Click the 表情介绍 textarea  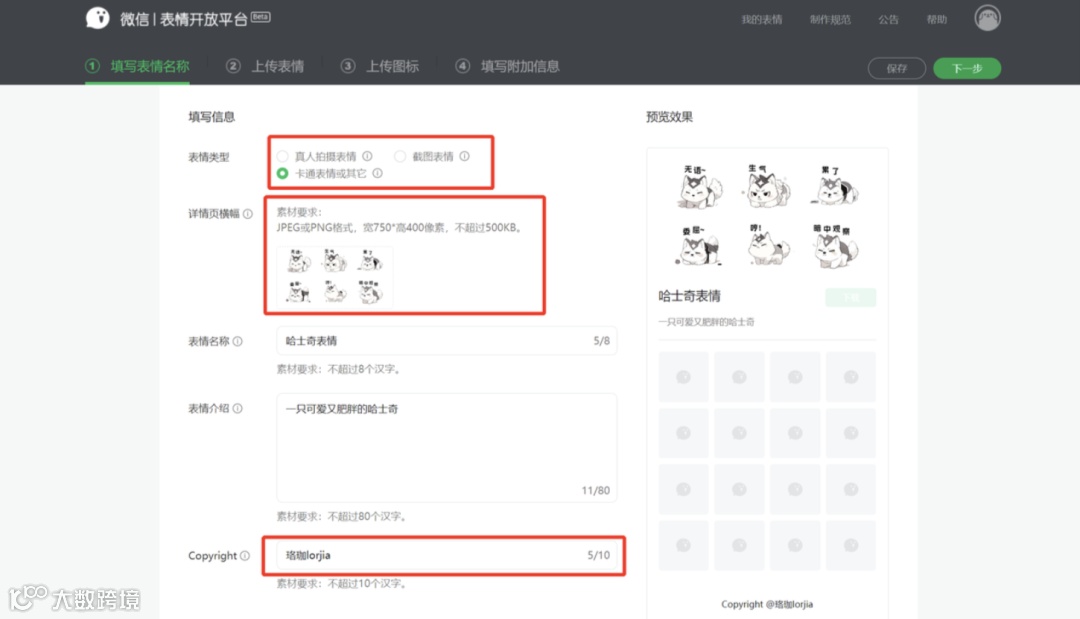coord(446,448)
